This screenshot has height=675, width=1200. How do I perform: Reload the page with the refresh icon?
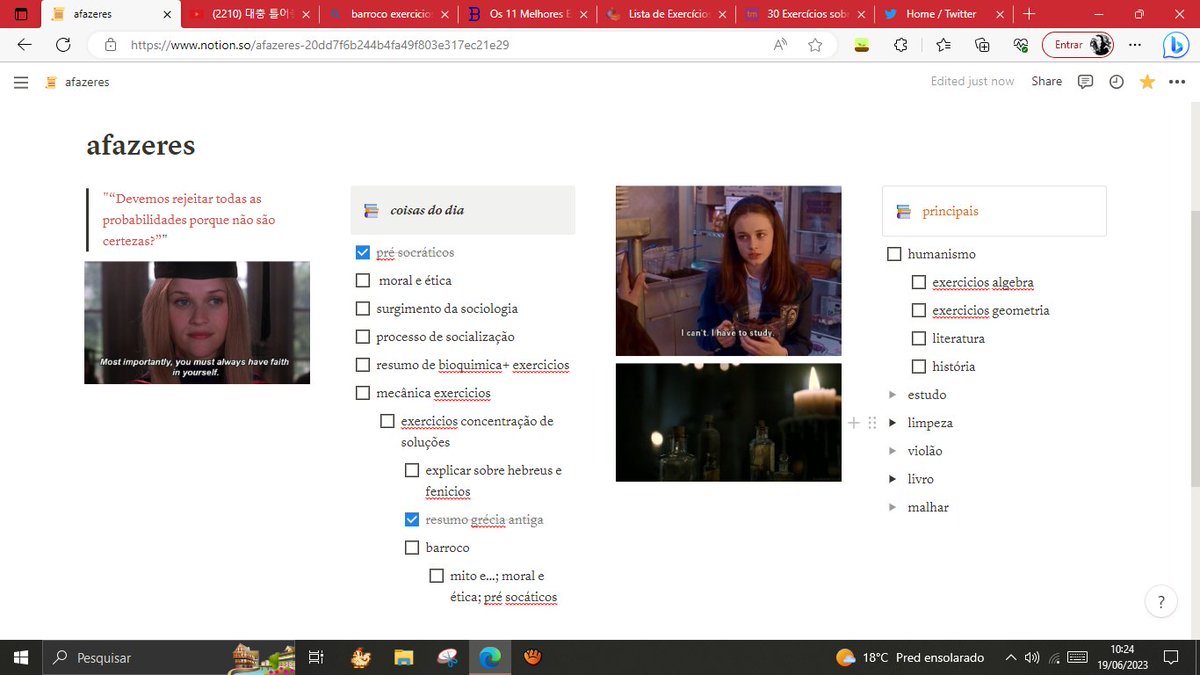coord(63,45)
